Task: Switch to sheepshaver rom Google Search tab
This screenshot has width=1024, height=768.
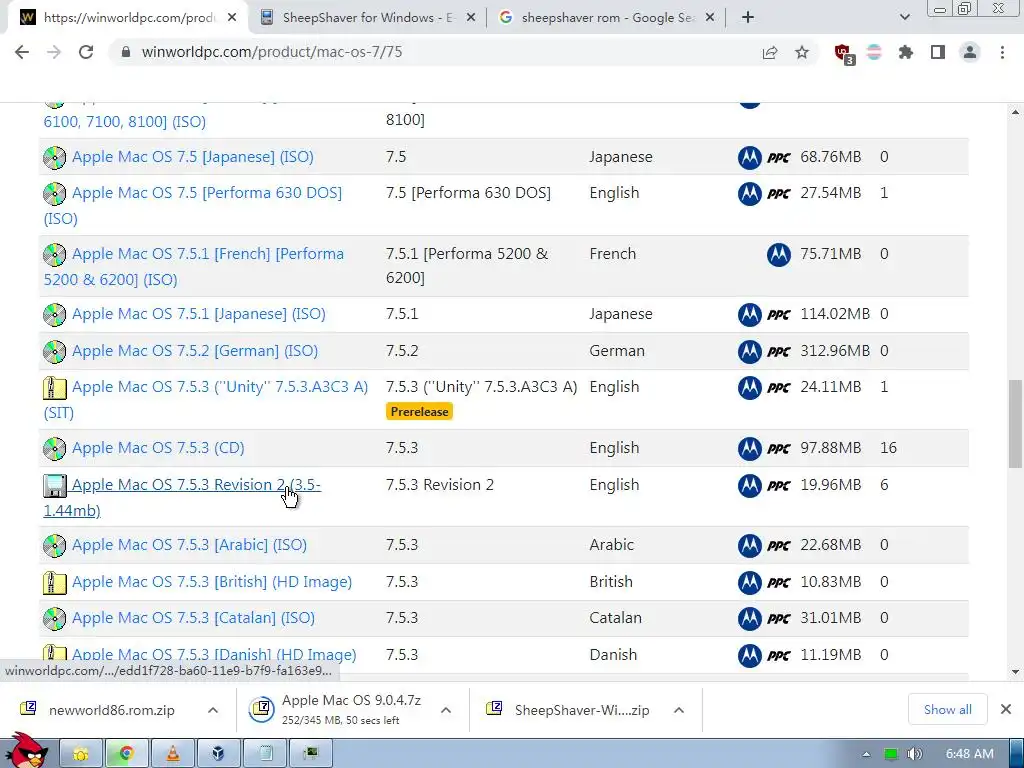Action: (607, 18)
